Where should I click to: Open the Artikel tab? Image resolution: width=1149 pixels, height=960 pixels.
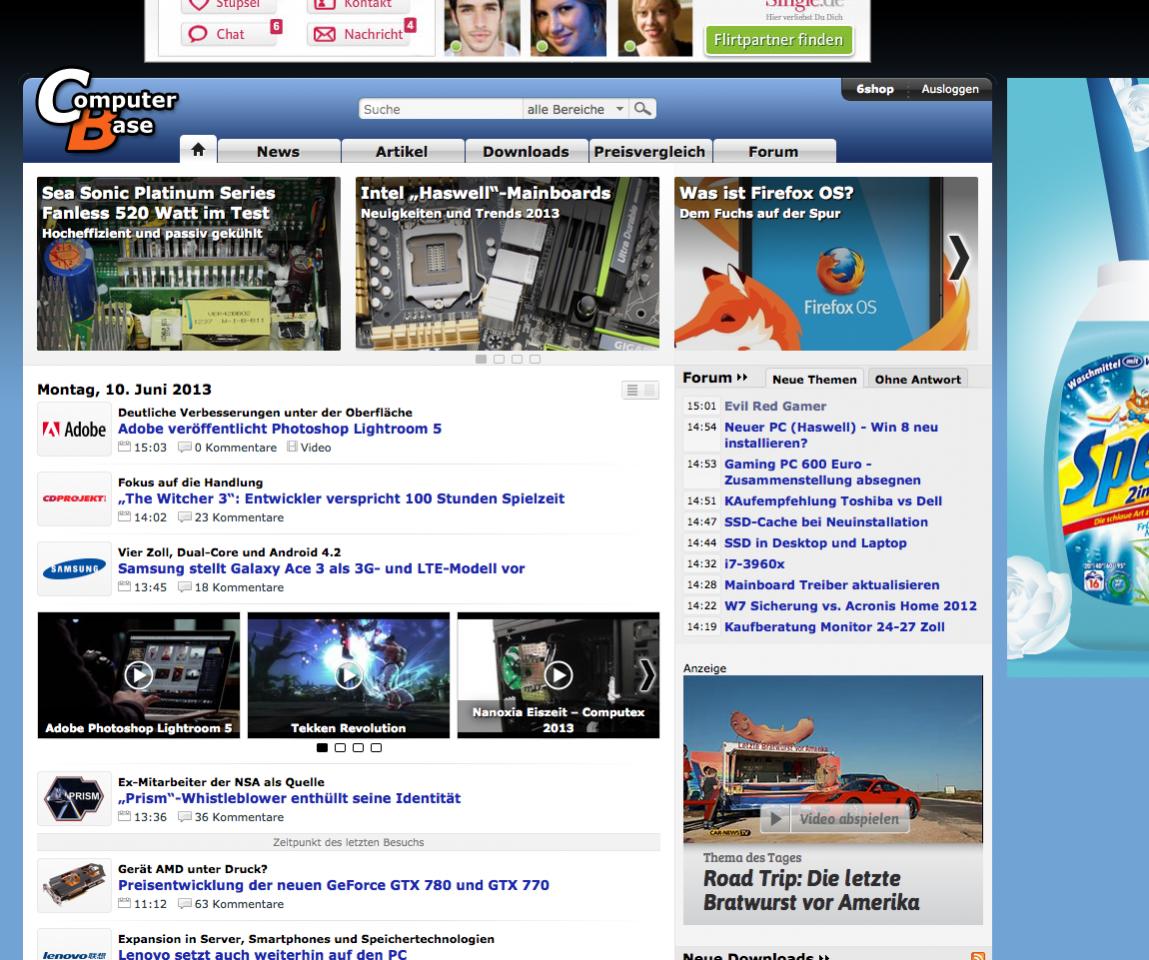pyautogui.click(x=402, y=152)
